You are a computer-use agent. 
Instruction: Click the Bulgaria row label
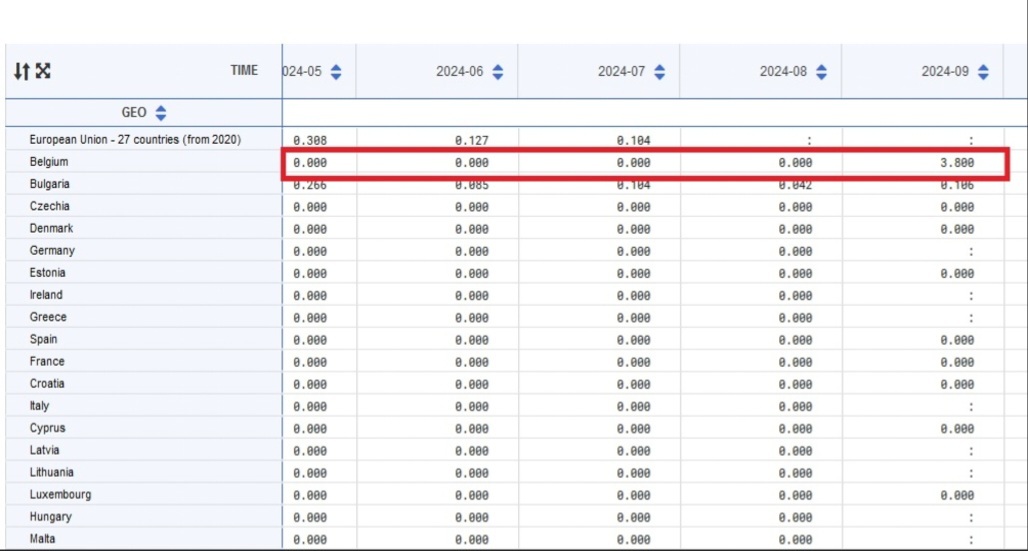pos(50,184)
